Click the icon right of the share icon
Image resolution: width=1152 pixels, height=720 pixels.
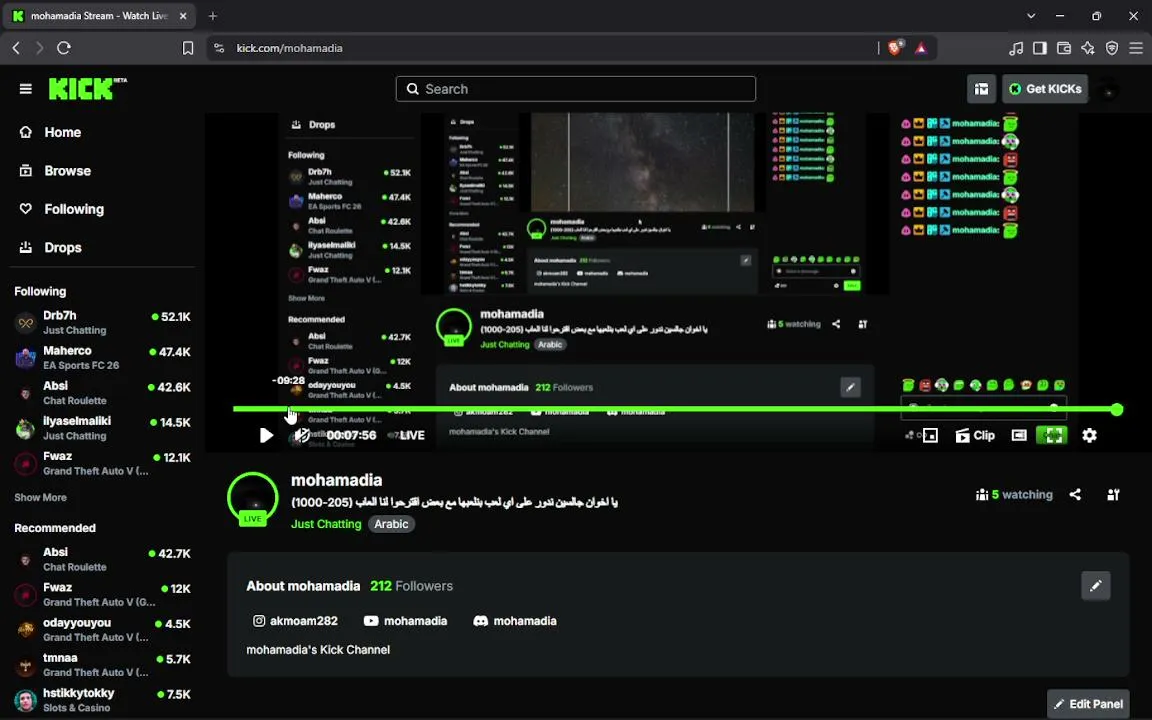coord(1113,494)
